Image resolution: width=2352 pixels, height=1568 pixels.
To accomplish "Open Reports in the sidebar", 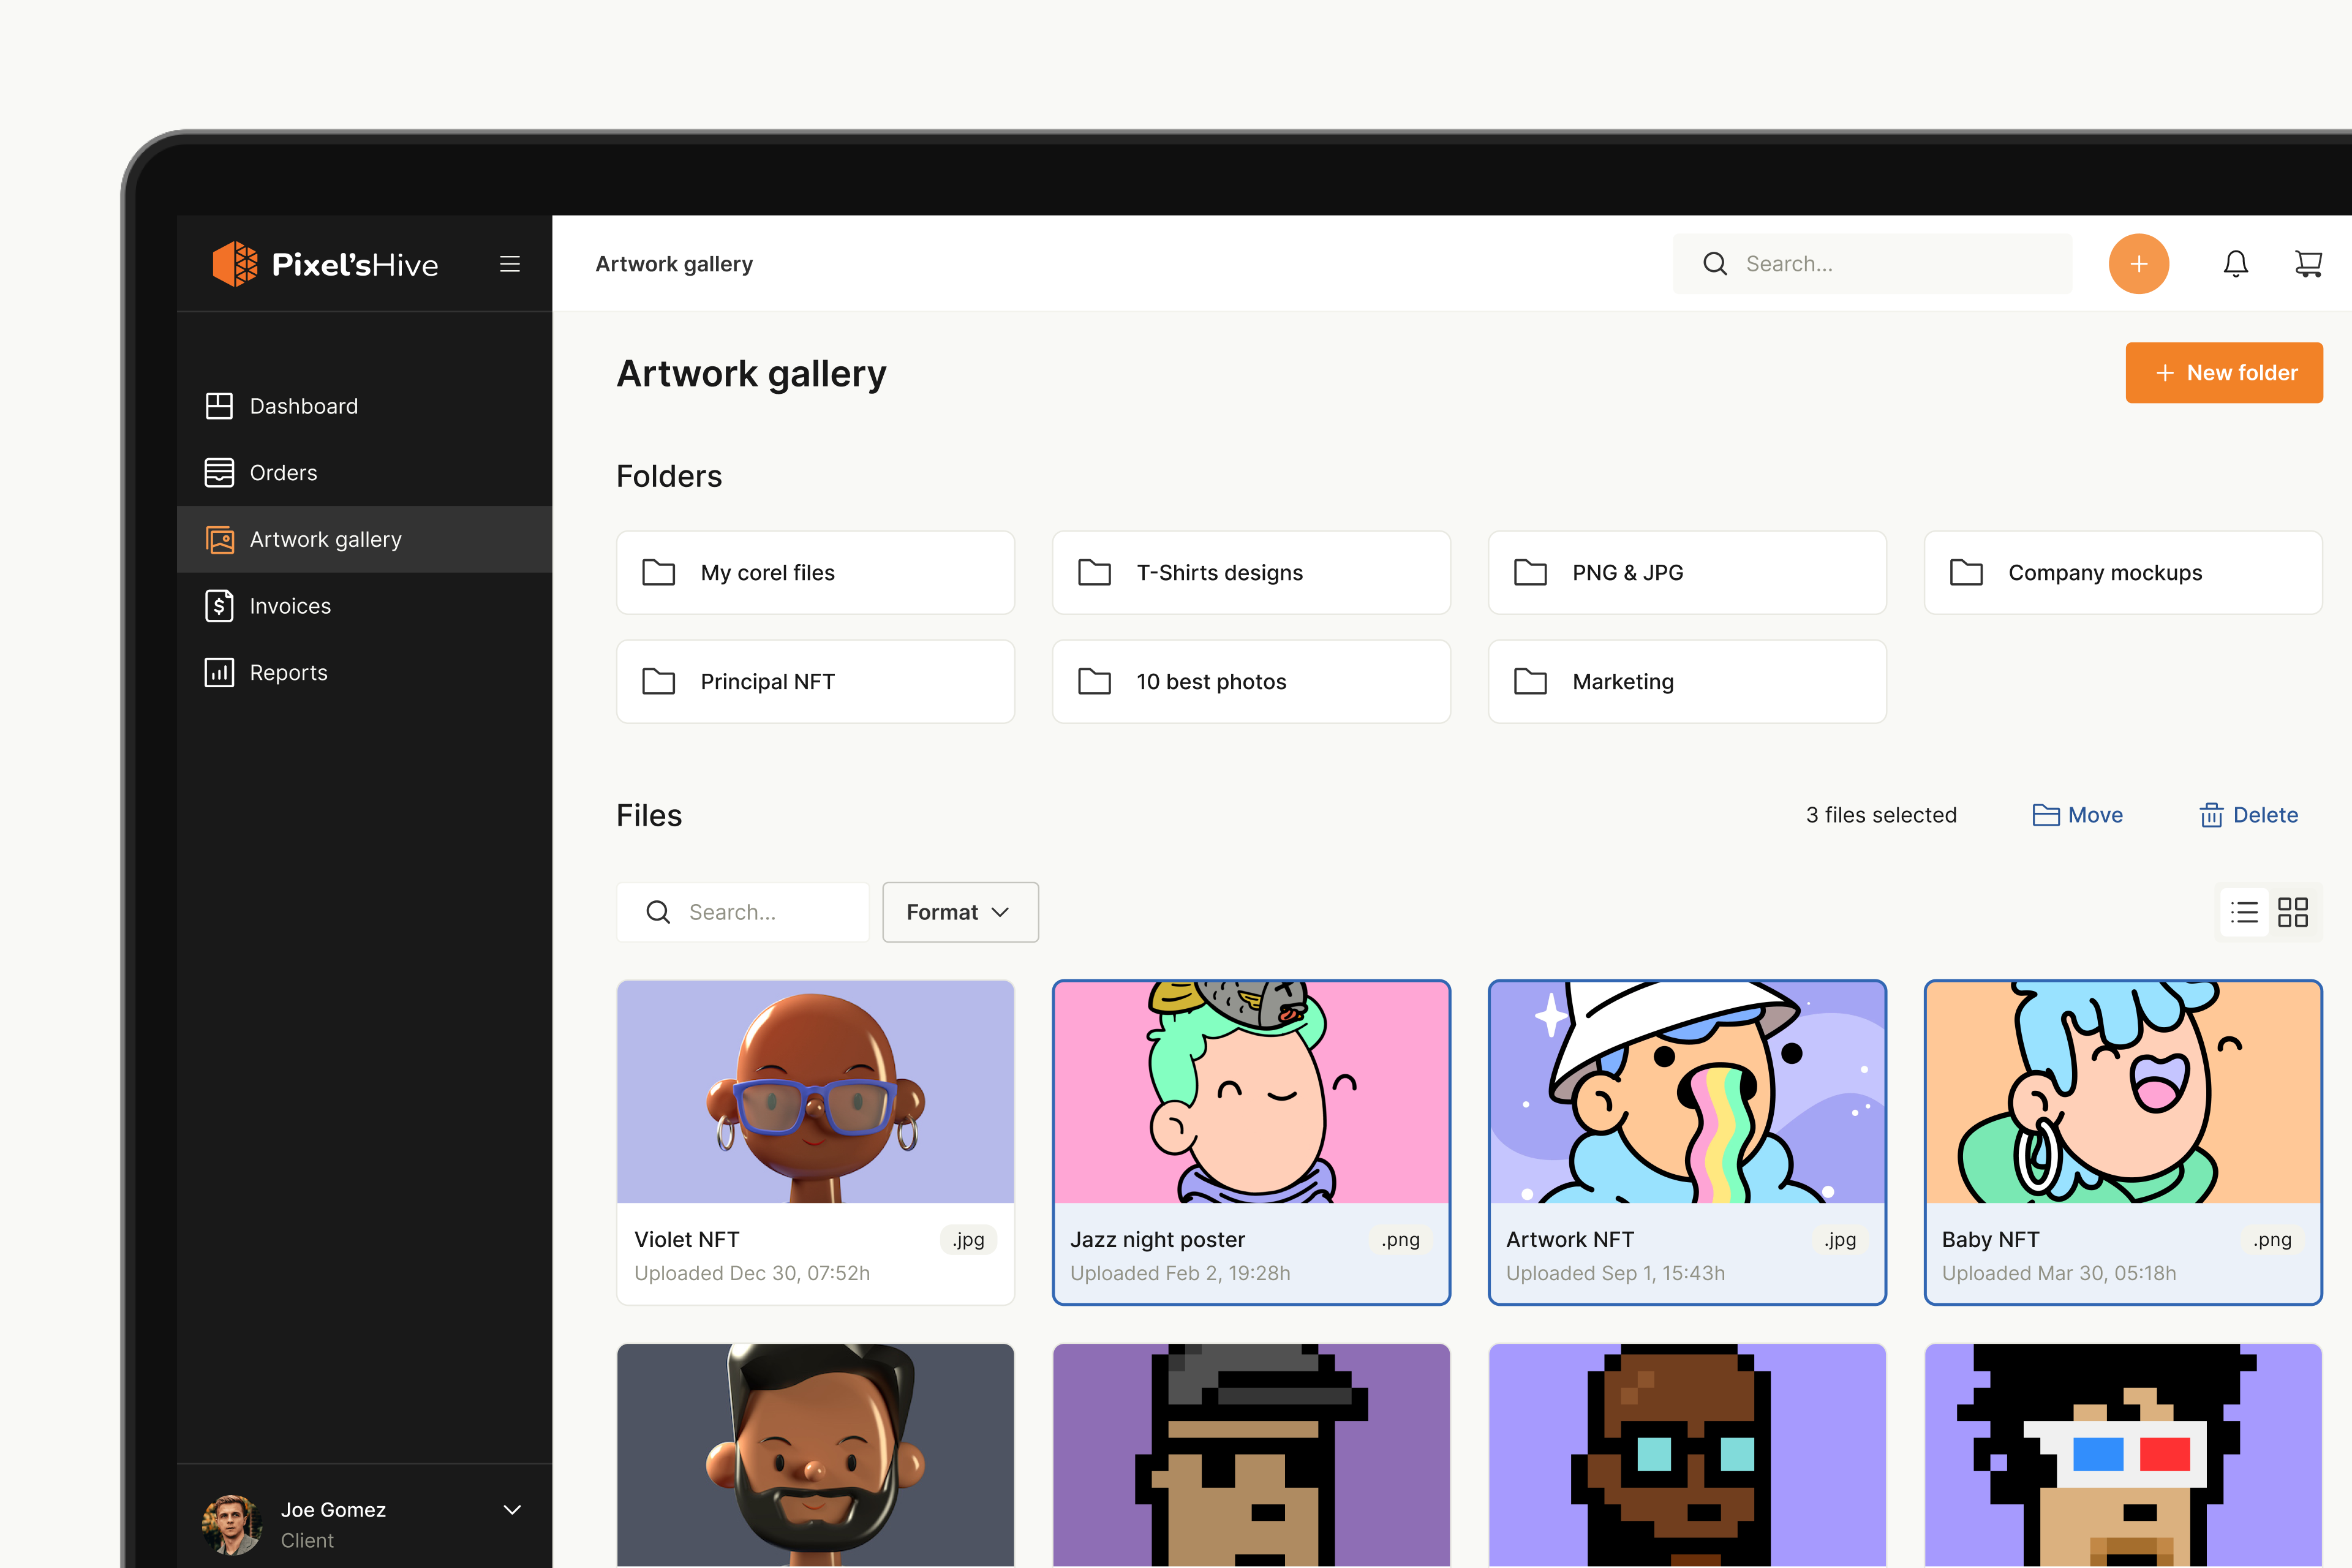I will 364,673.
